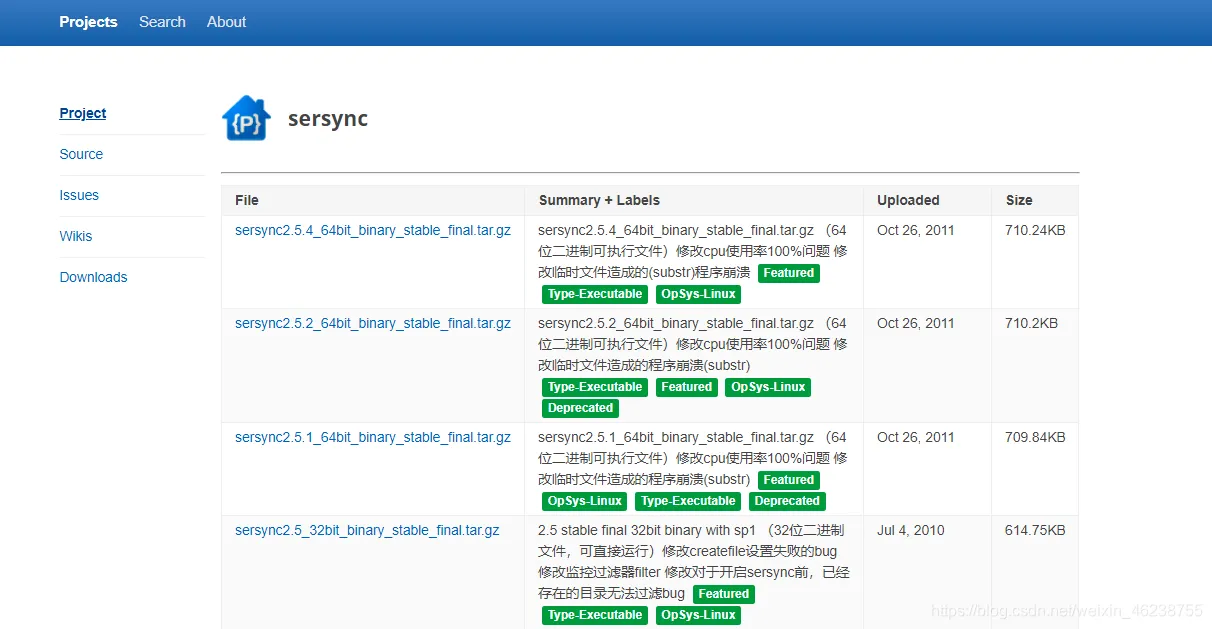Click the Featured label in sersync2.5.4 row
This screenshot has width=1212, height=629.
[789, 273]
